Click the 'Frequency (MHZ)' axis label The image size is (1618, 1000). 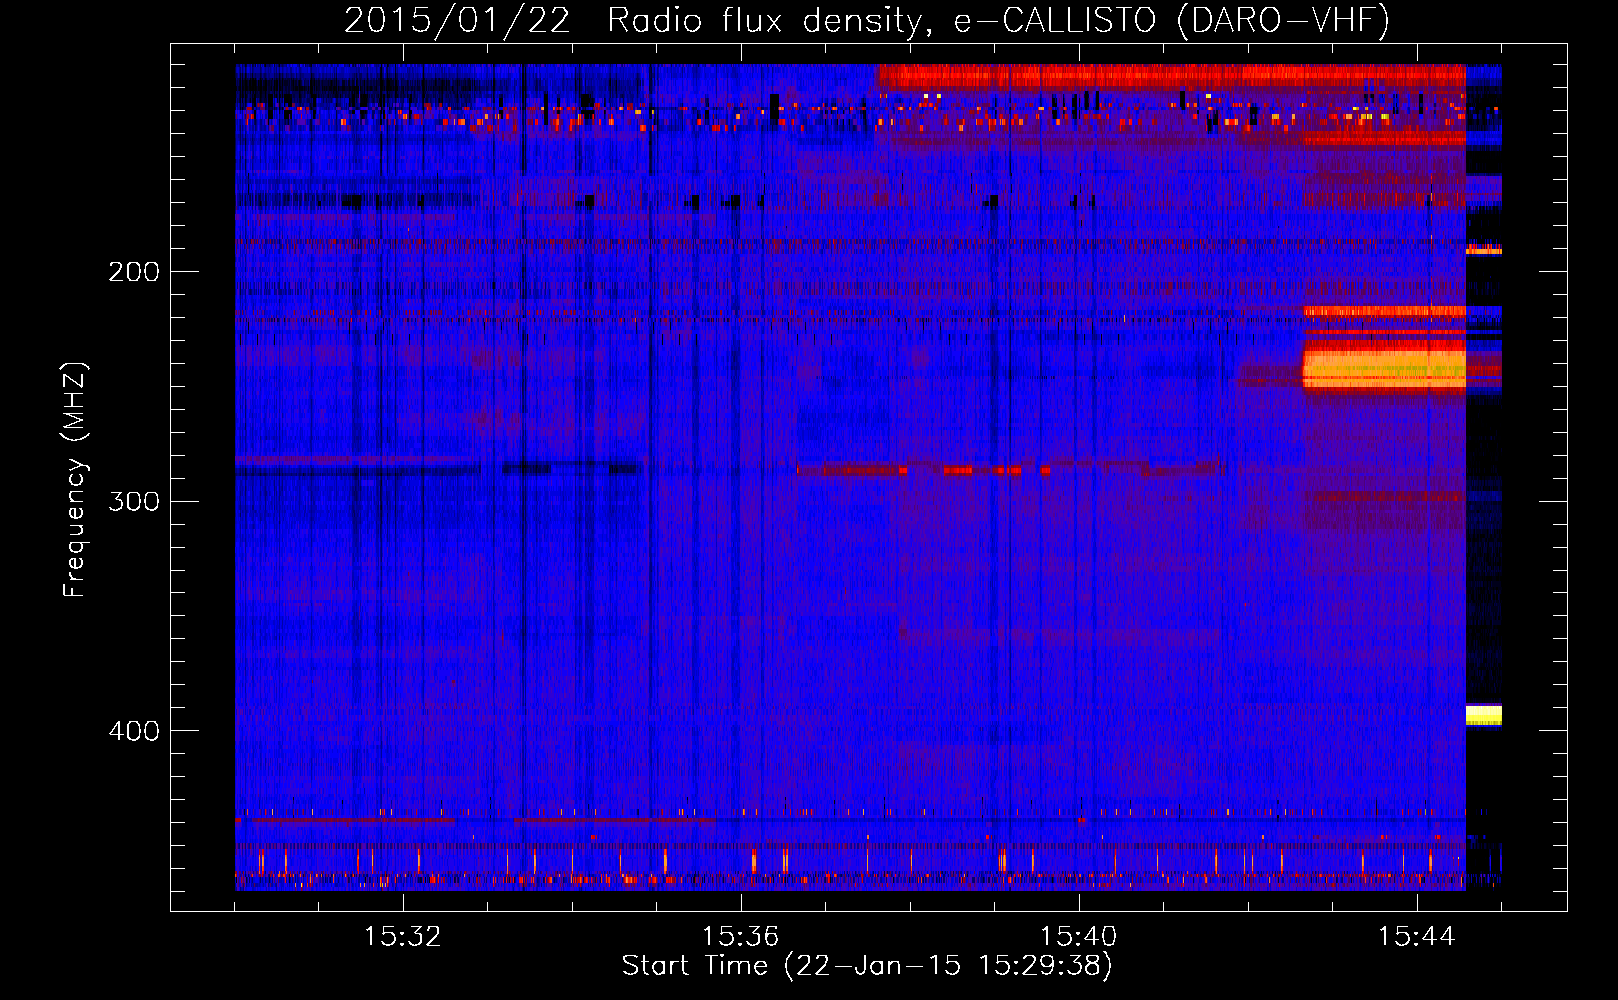click(75, 479)
